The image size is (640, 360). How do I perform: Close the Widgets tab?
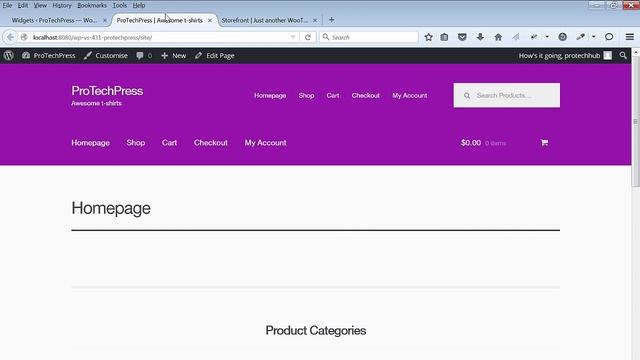pyautogui.click(x=105, y=20)
